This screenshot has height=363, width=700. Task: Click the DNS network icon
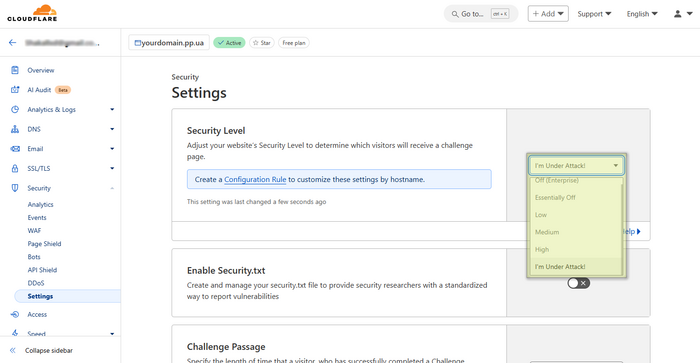pos(15,129)
